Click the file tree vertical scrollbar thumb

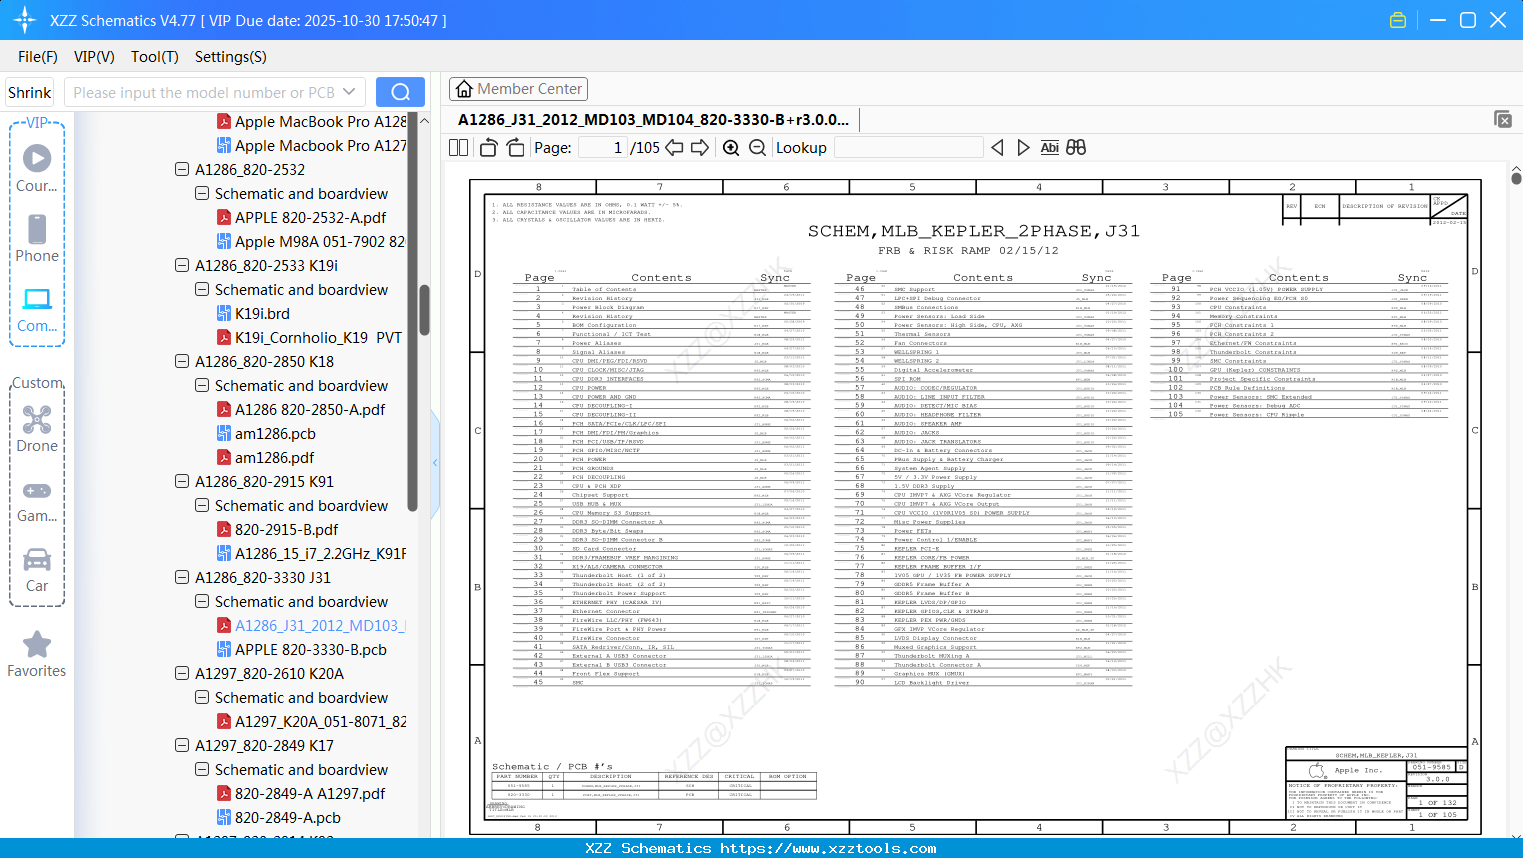[424, 310]
